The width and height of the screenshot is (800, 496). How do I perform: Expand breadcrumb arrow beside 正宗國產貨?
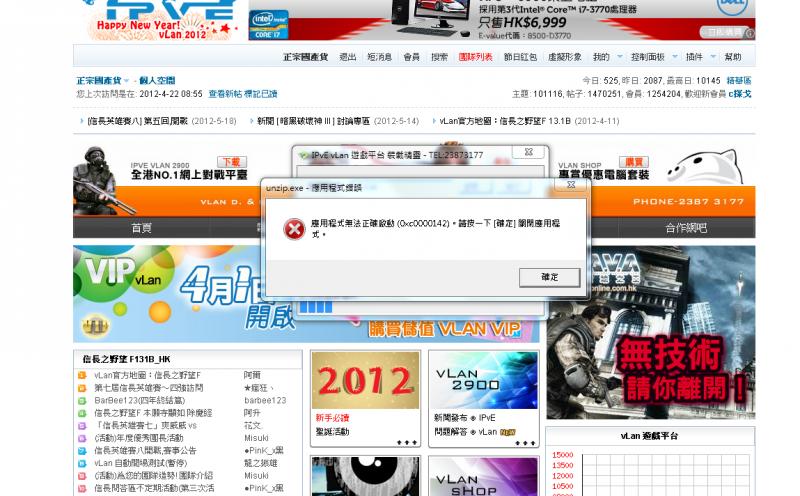pos(126,81)
